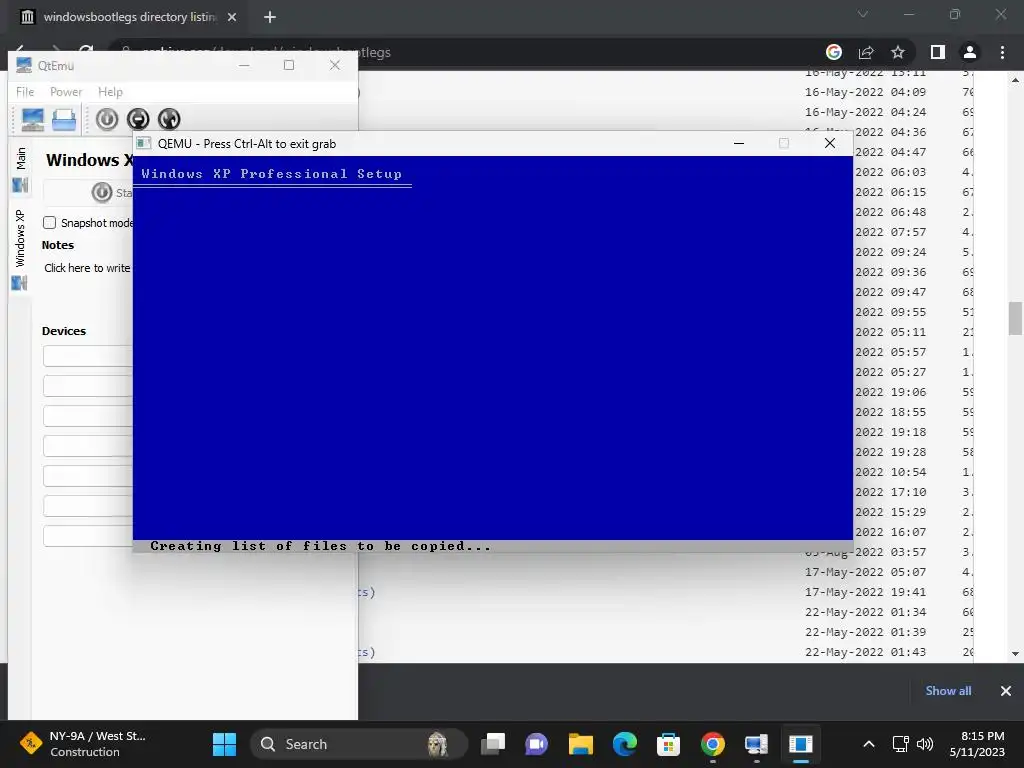Click the notes field 'Click here to write'
Viewport: 1024px width, 768px height.
88,268
